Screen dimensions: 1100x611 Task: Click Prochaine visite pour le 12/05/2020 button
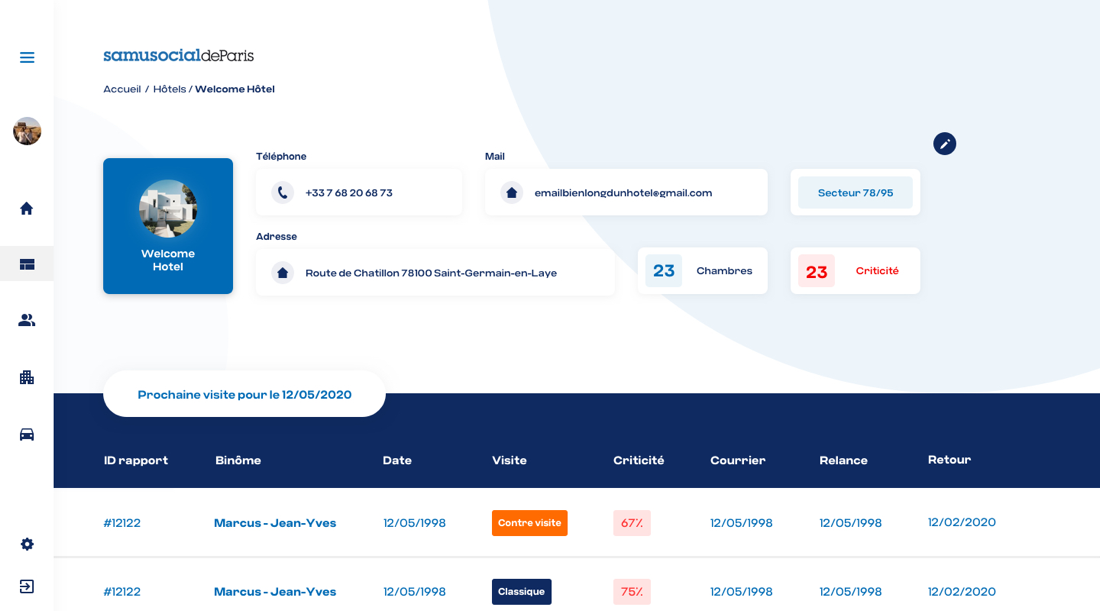(244, 395)
